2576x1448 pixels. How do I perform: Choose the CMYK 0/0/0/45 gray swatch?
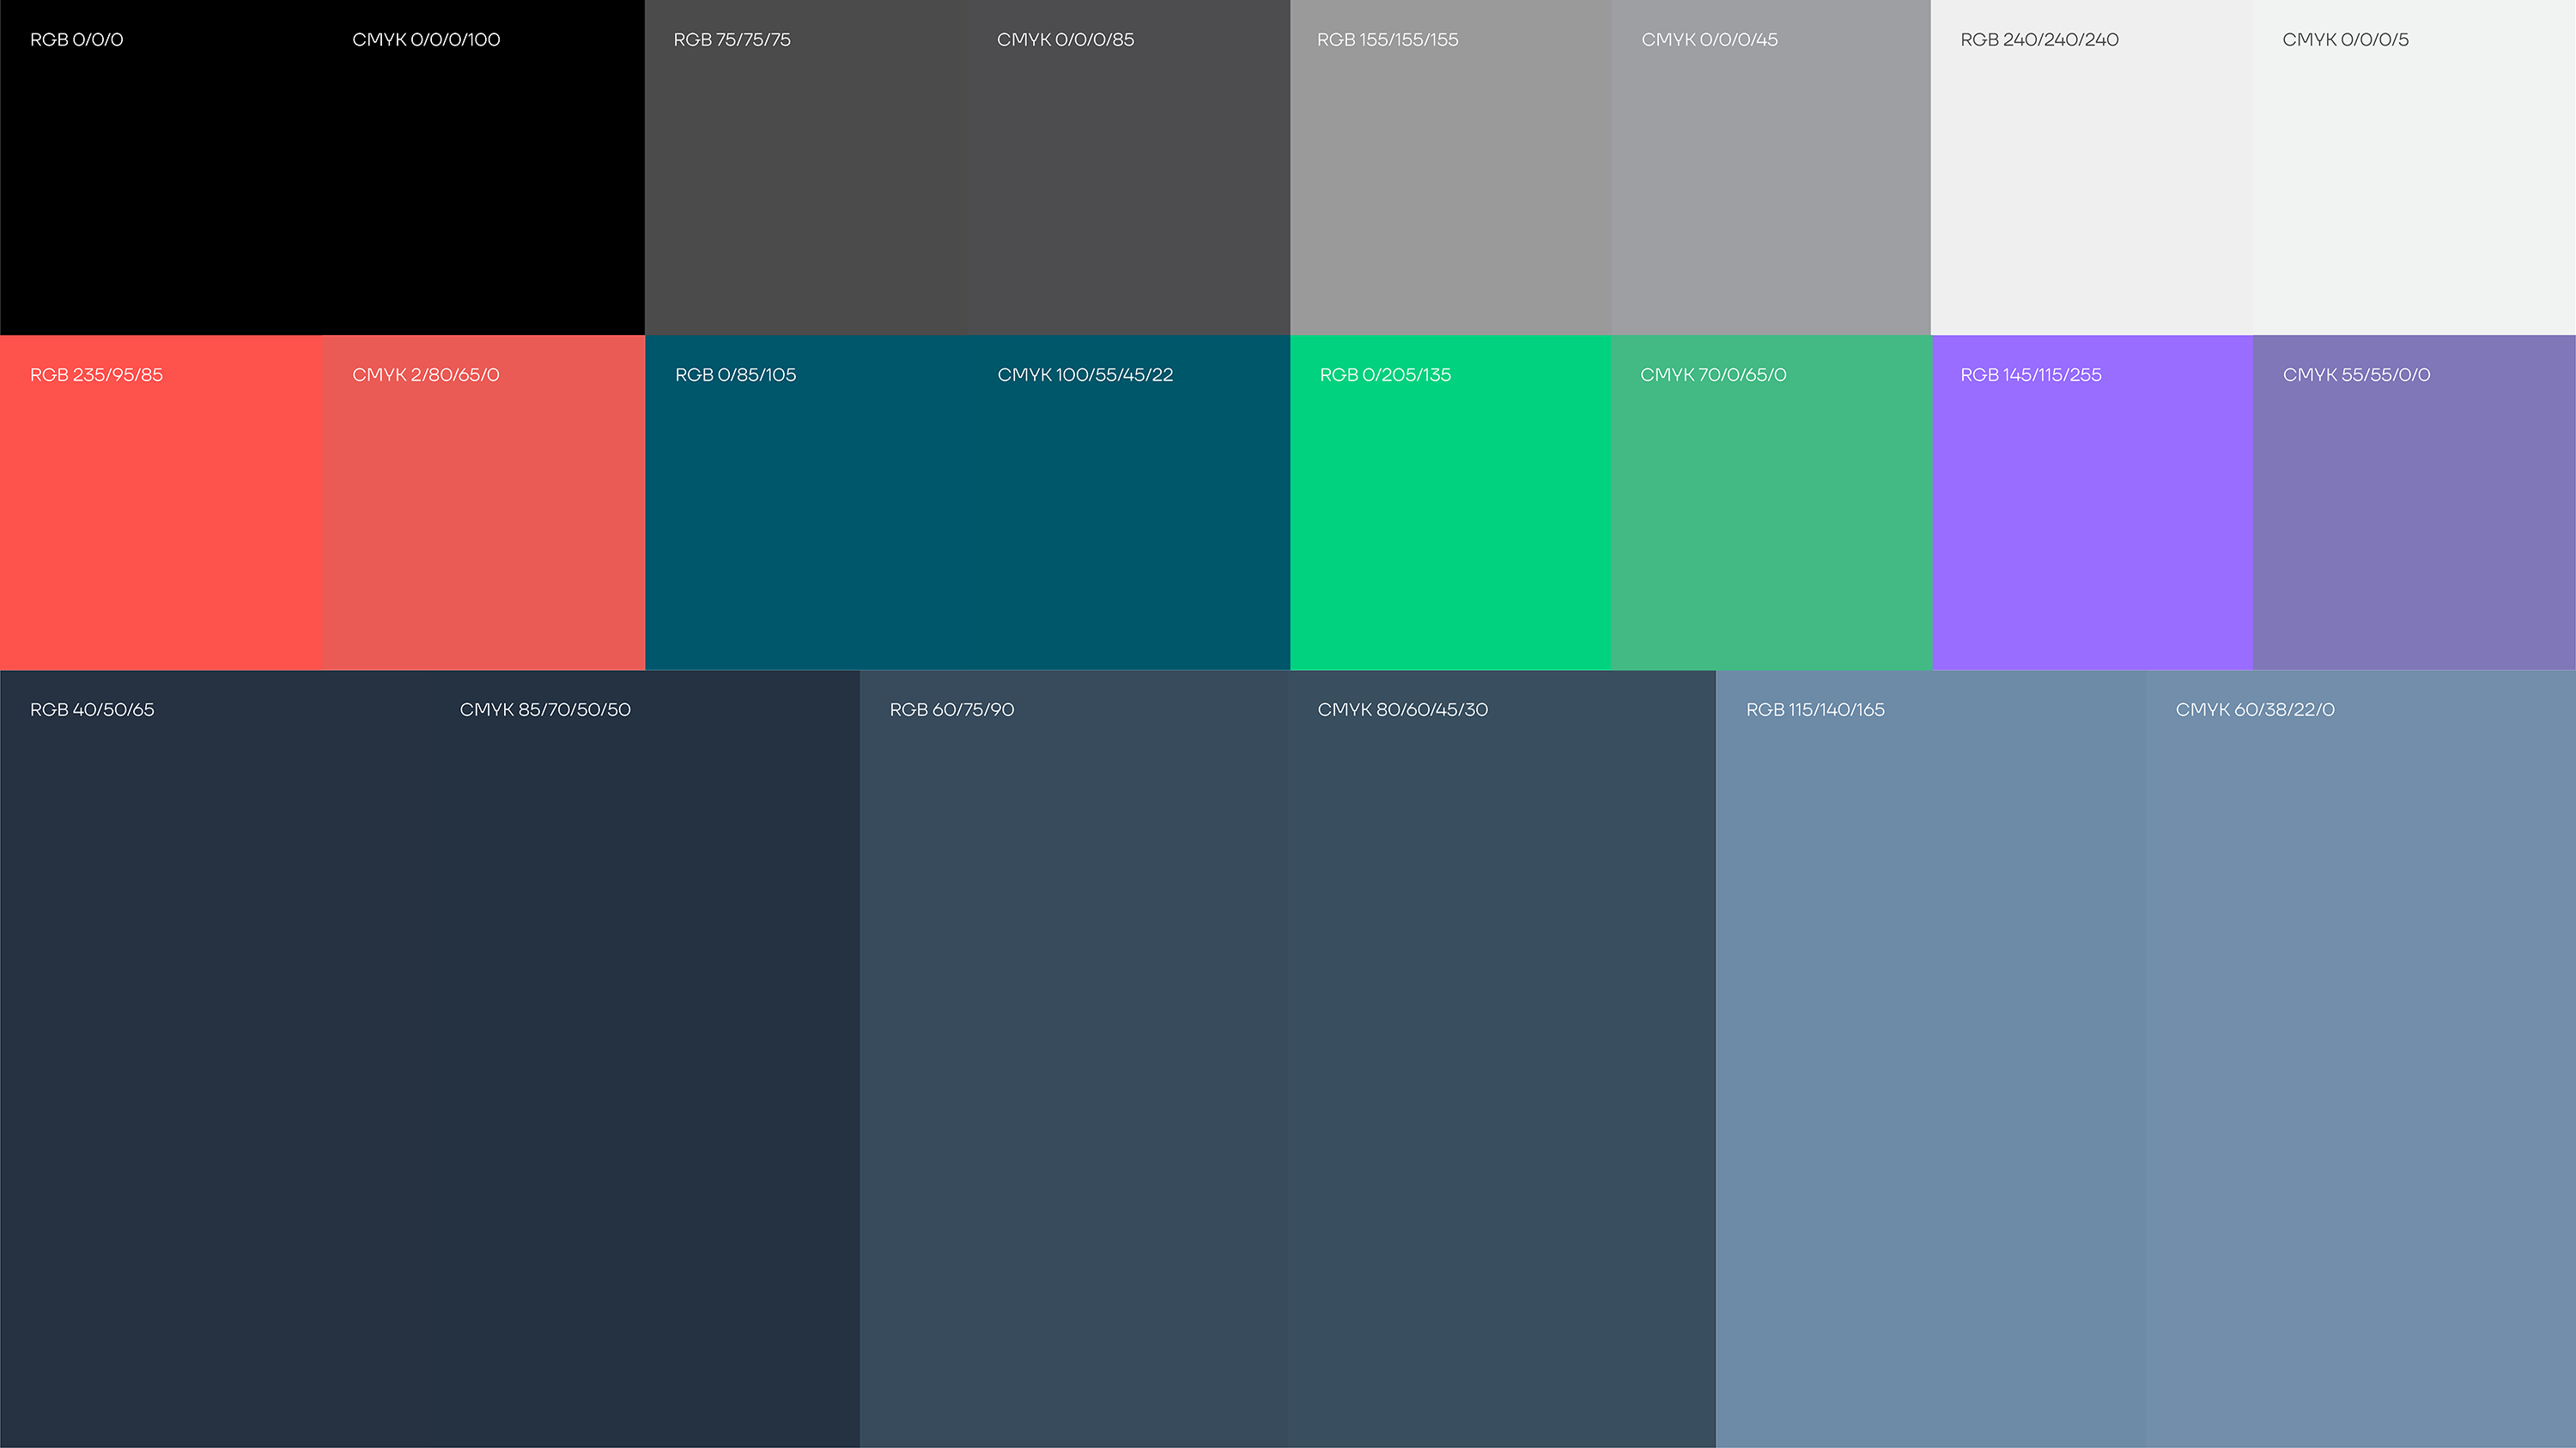[x=1770, y=180]
